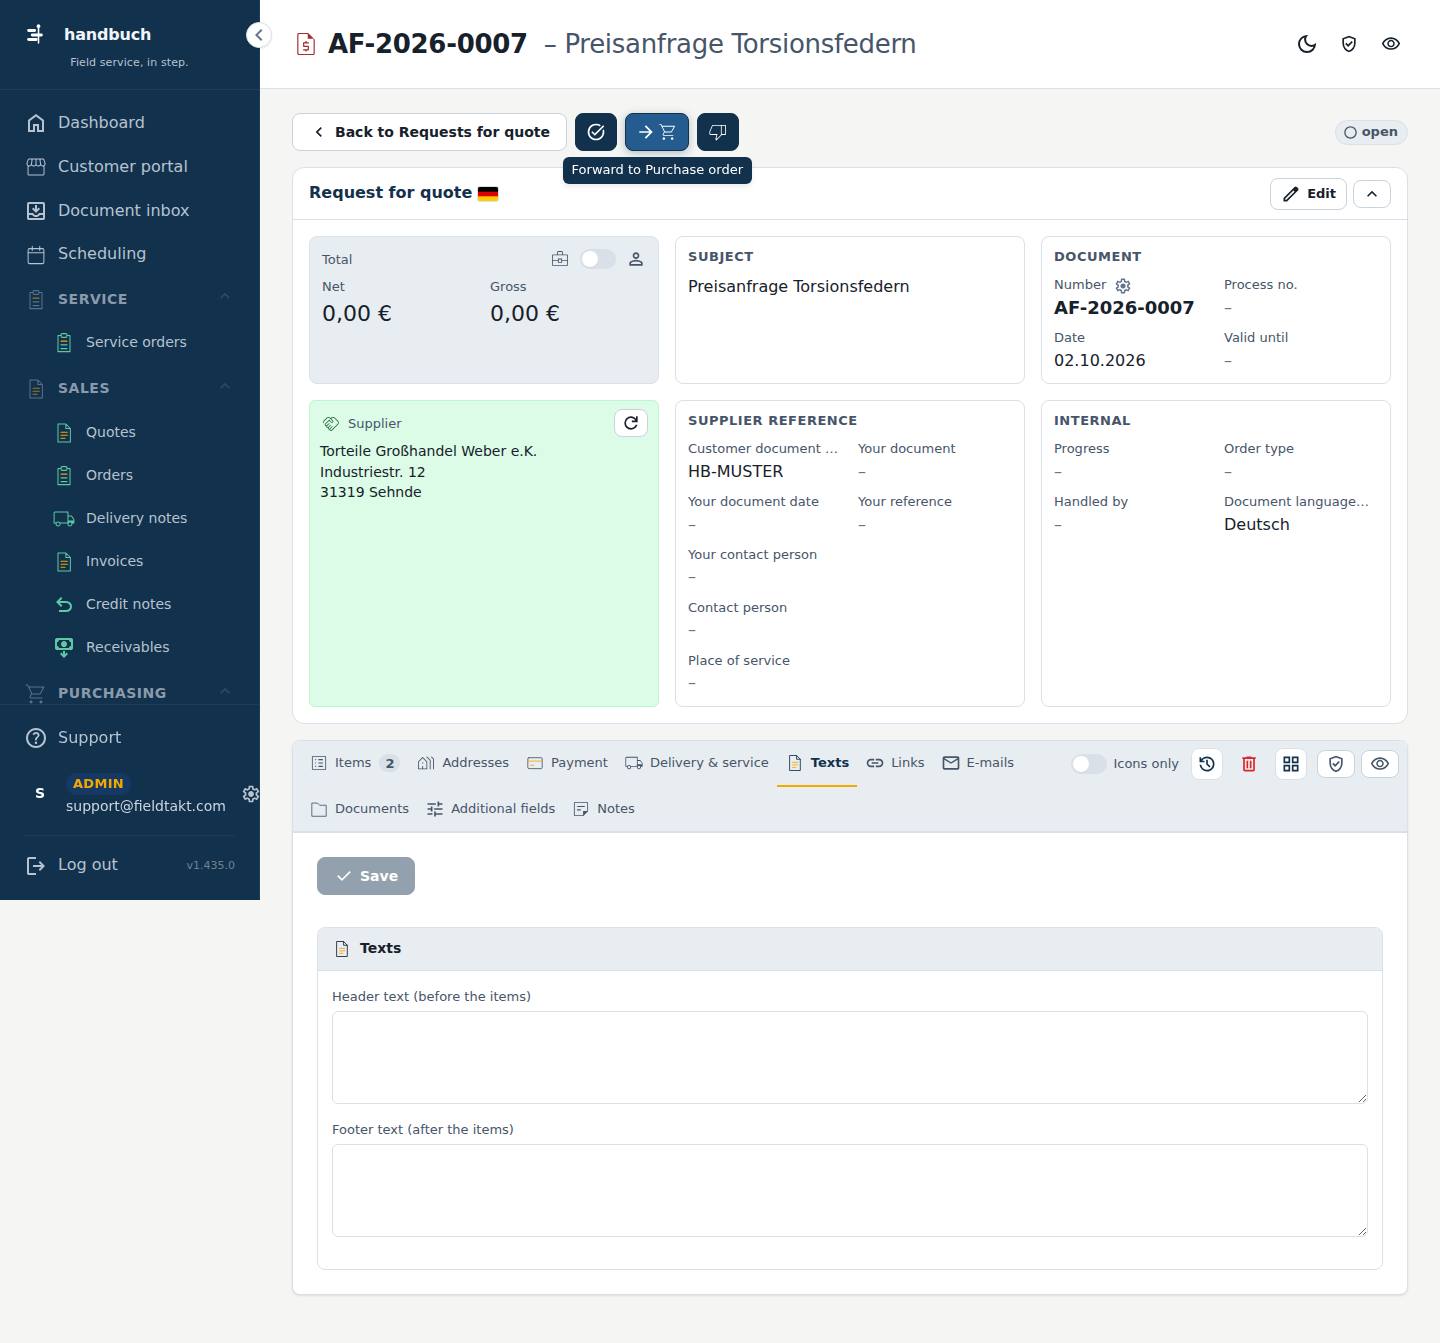The height and width of the screenshot is (1343, 1440).
Task: Switch to the Addresses tab
Action: point(463,763)
